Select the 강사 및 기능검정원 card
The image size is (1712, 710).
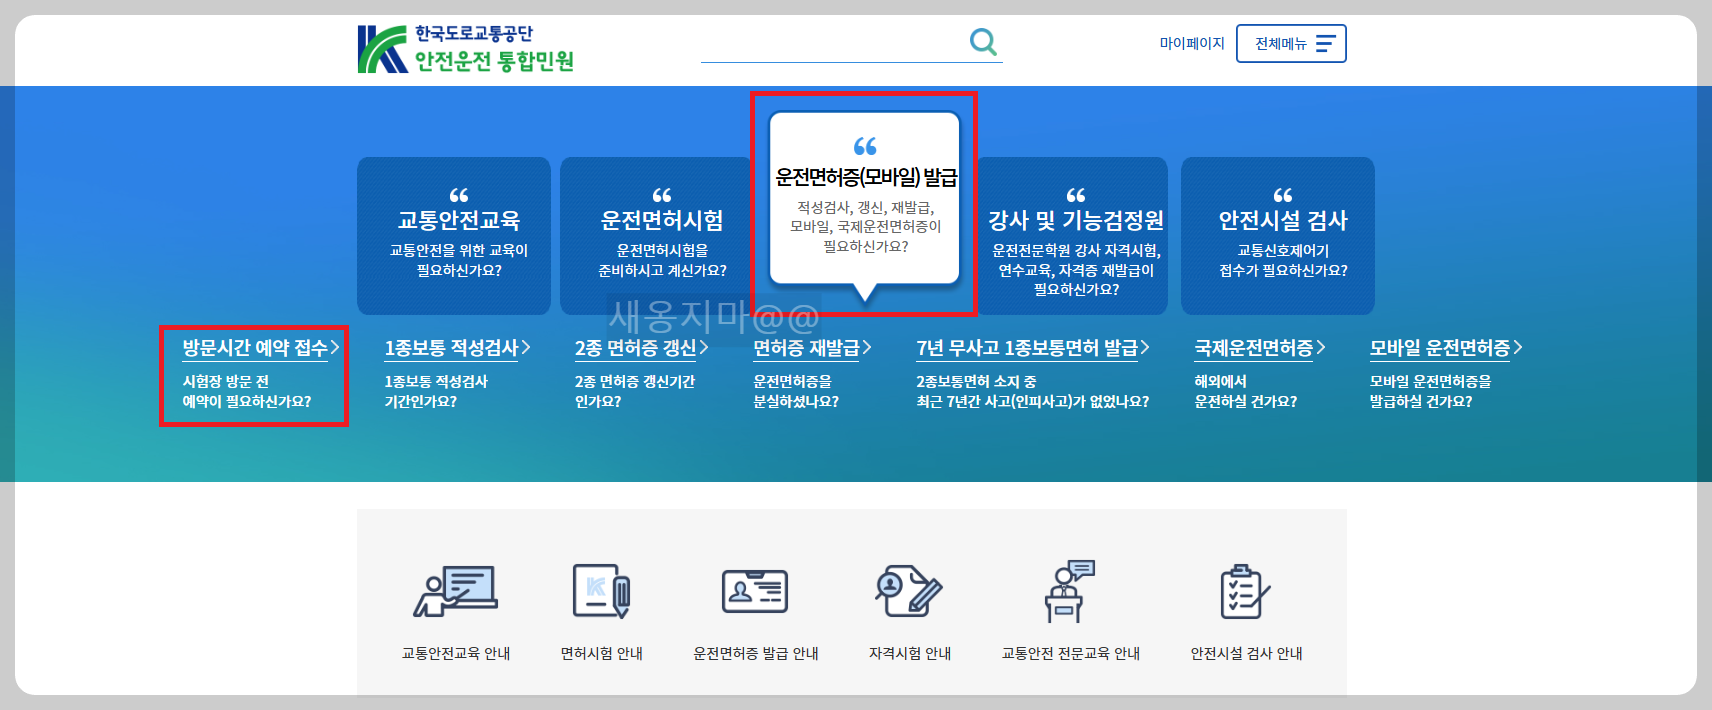click(1073, 236)
